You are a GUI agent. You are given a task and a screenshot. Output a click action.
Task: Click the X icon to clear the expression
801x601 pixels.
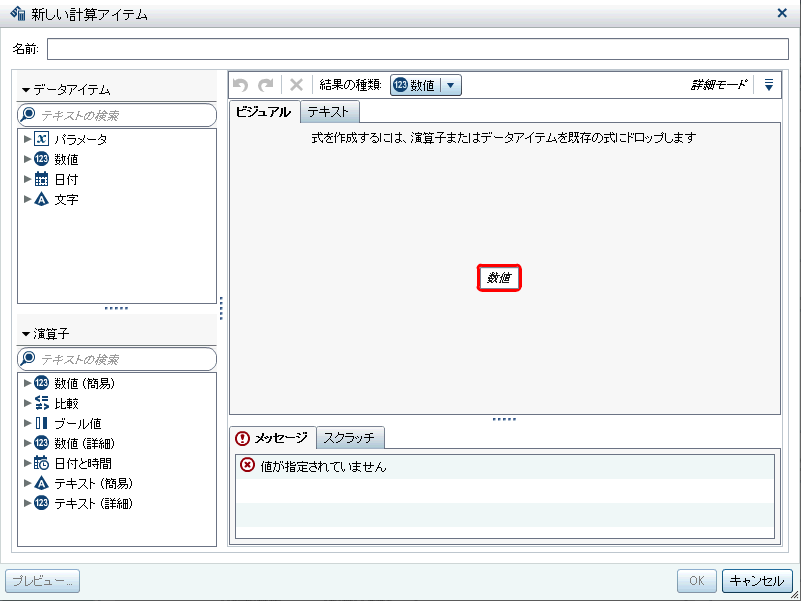pyautogui.click(x=295, y=84)
